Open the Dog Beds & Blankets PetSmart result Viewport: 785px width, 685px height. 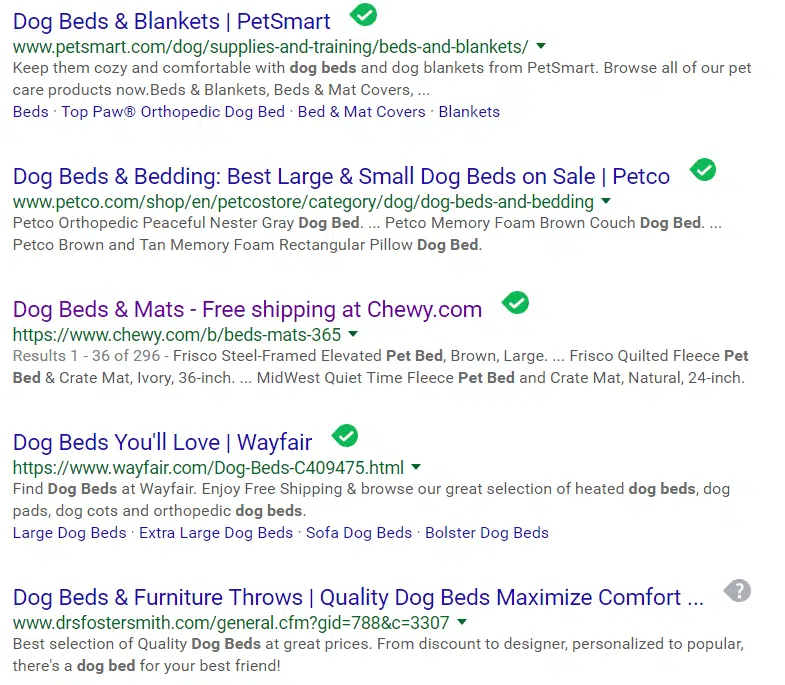[x=172, y=21]
